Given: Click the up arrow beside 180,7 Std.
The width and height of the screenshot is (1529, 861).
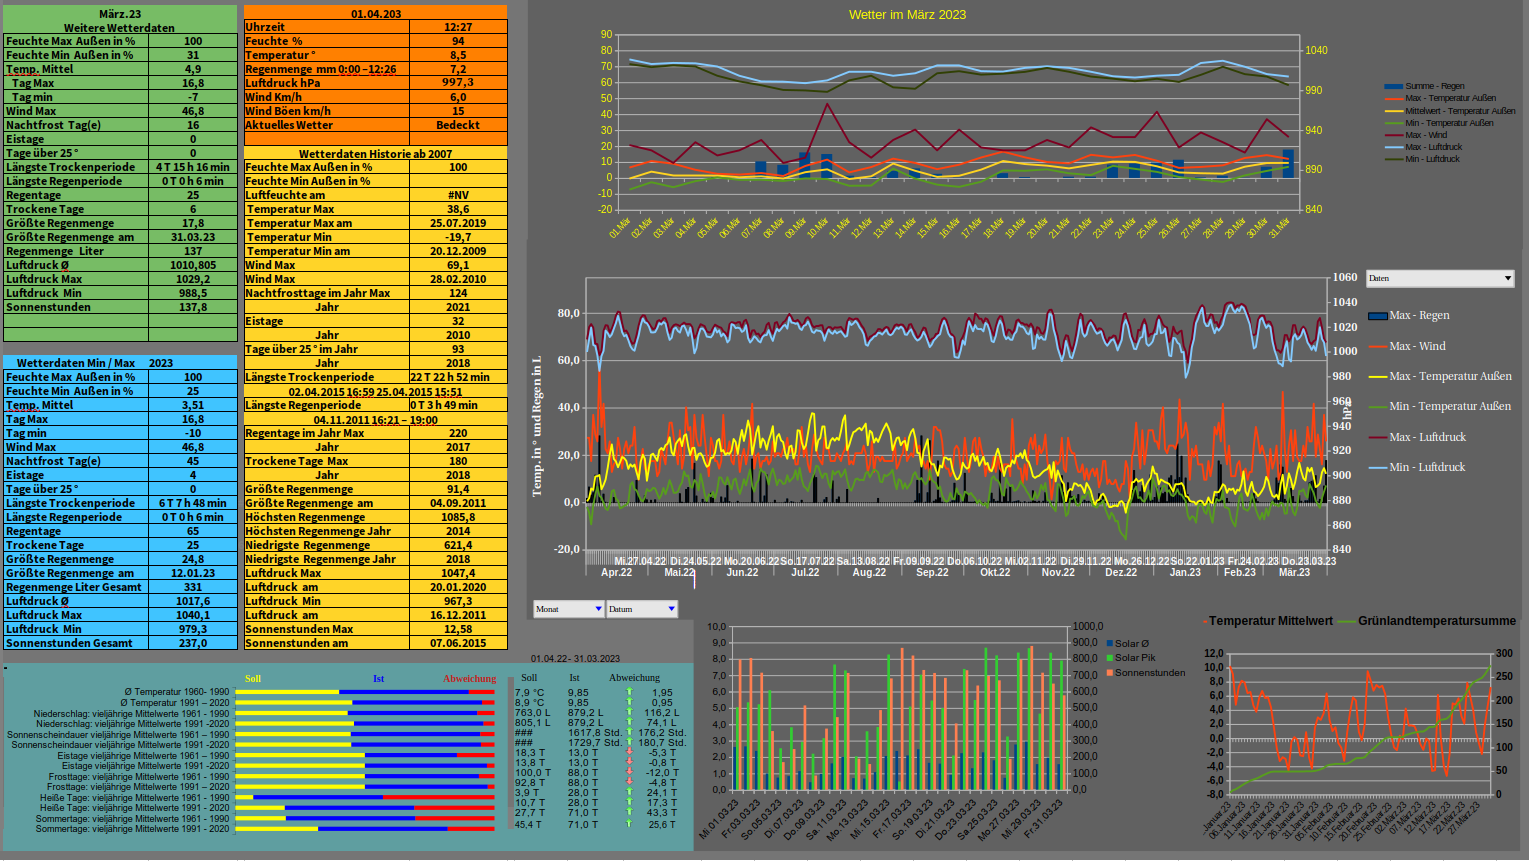Looking at the screenshot, I should [629, 742].
